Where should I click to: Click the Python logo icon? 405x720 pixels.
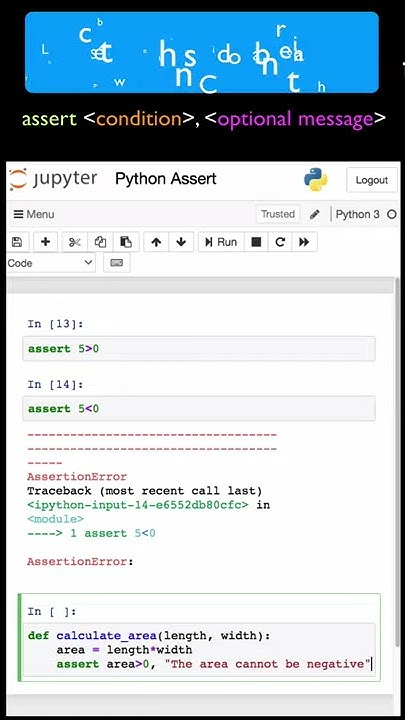[315, 180]
